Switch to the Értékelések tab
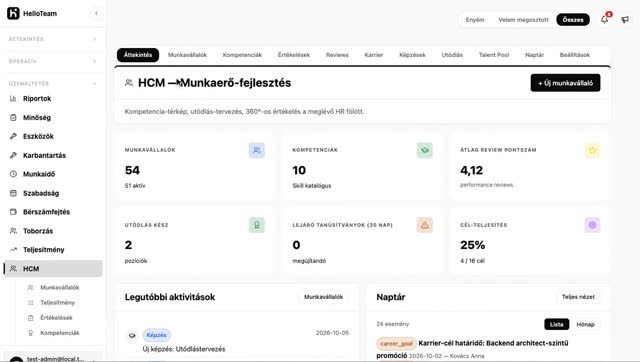This screenshot has height=362, width=640. (x=294, y=55)
